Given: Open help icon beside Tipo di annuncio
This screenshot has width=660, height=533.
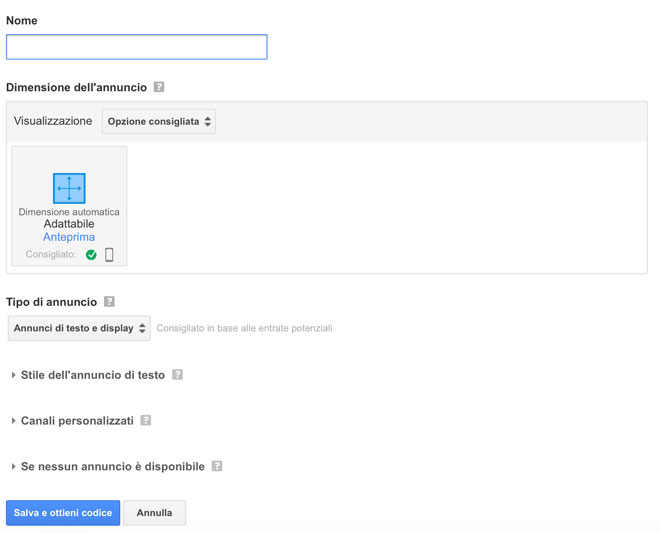Looking at the screenshot, I should click(x=109, y=301).
